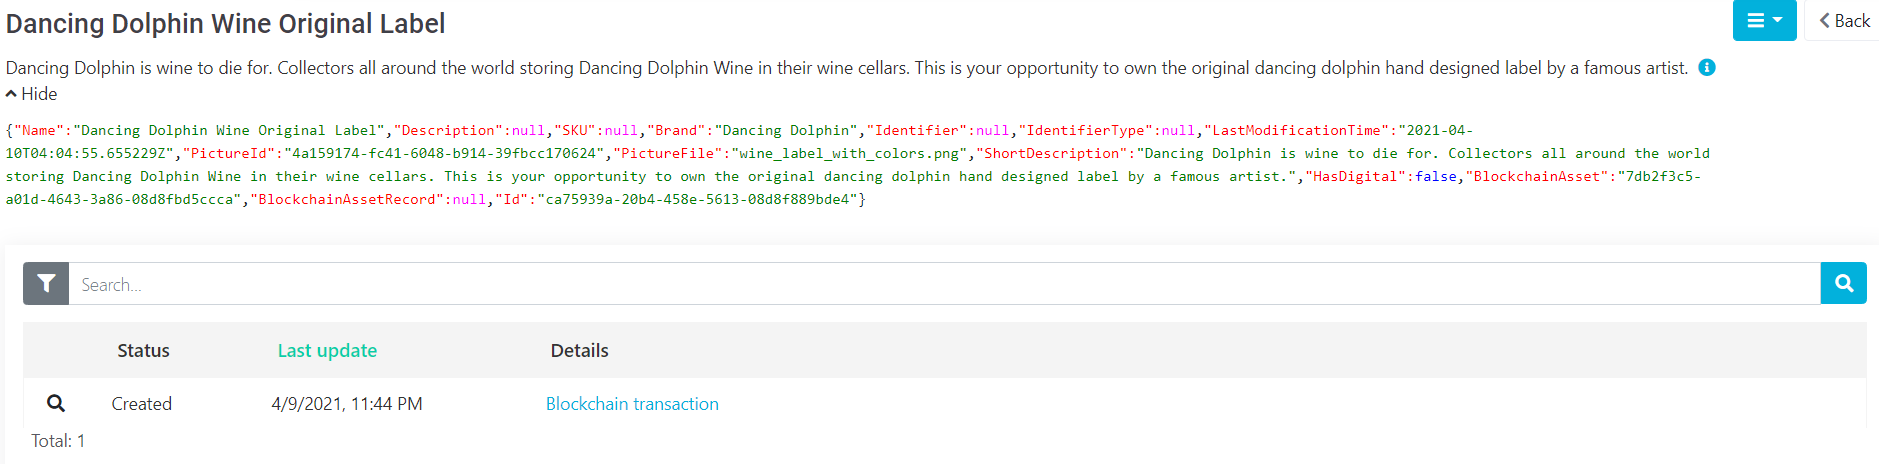Image resolution: width=1879 pixels, height=464 pixels.
Task: Open the filter funnel button
Action: click(x=46, y=284)
